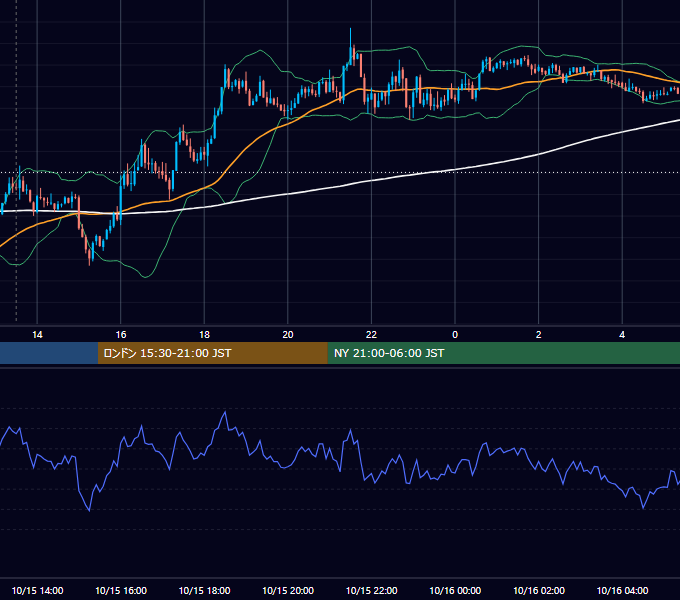
Task: Click the 10/15 20:00 date label
Action: 288,590
